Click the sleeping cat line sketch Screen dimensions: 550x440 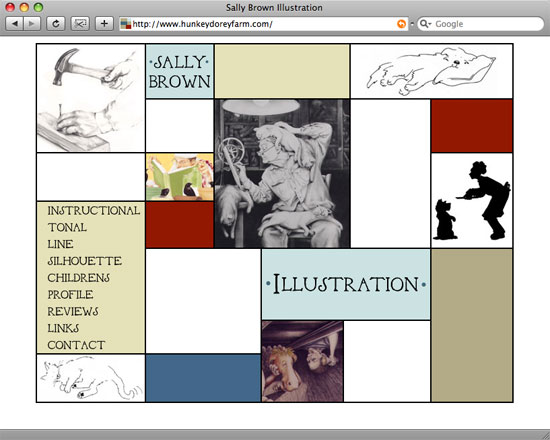(x=91, y=378)
